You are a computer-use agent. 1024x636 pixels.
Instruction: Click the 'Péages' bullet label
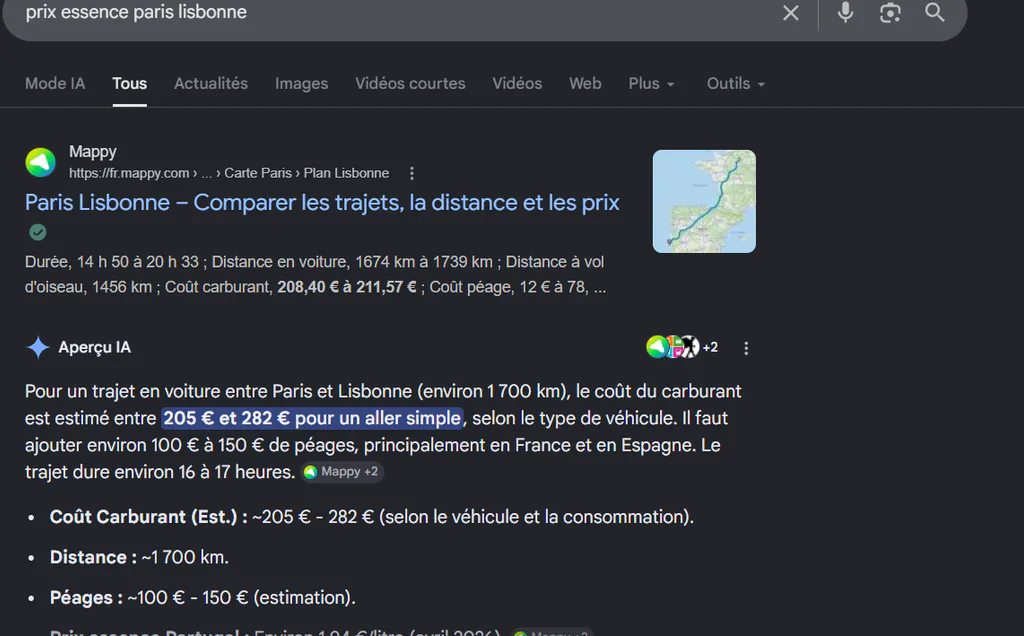click(x=86, y=597)
